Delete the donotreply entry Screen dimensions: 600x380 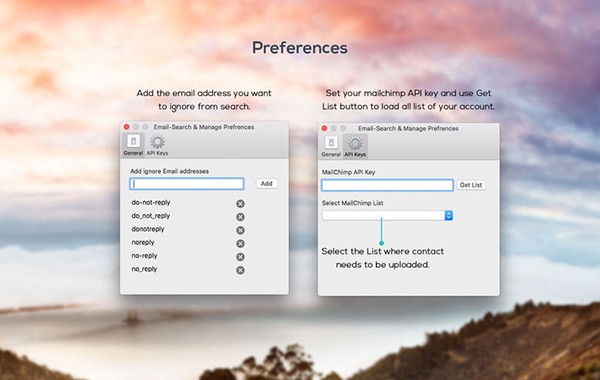[240, 230]
